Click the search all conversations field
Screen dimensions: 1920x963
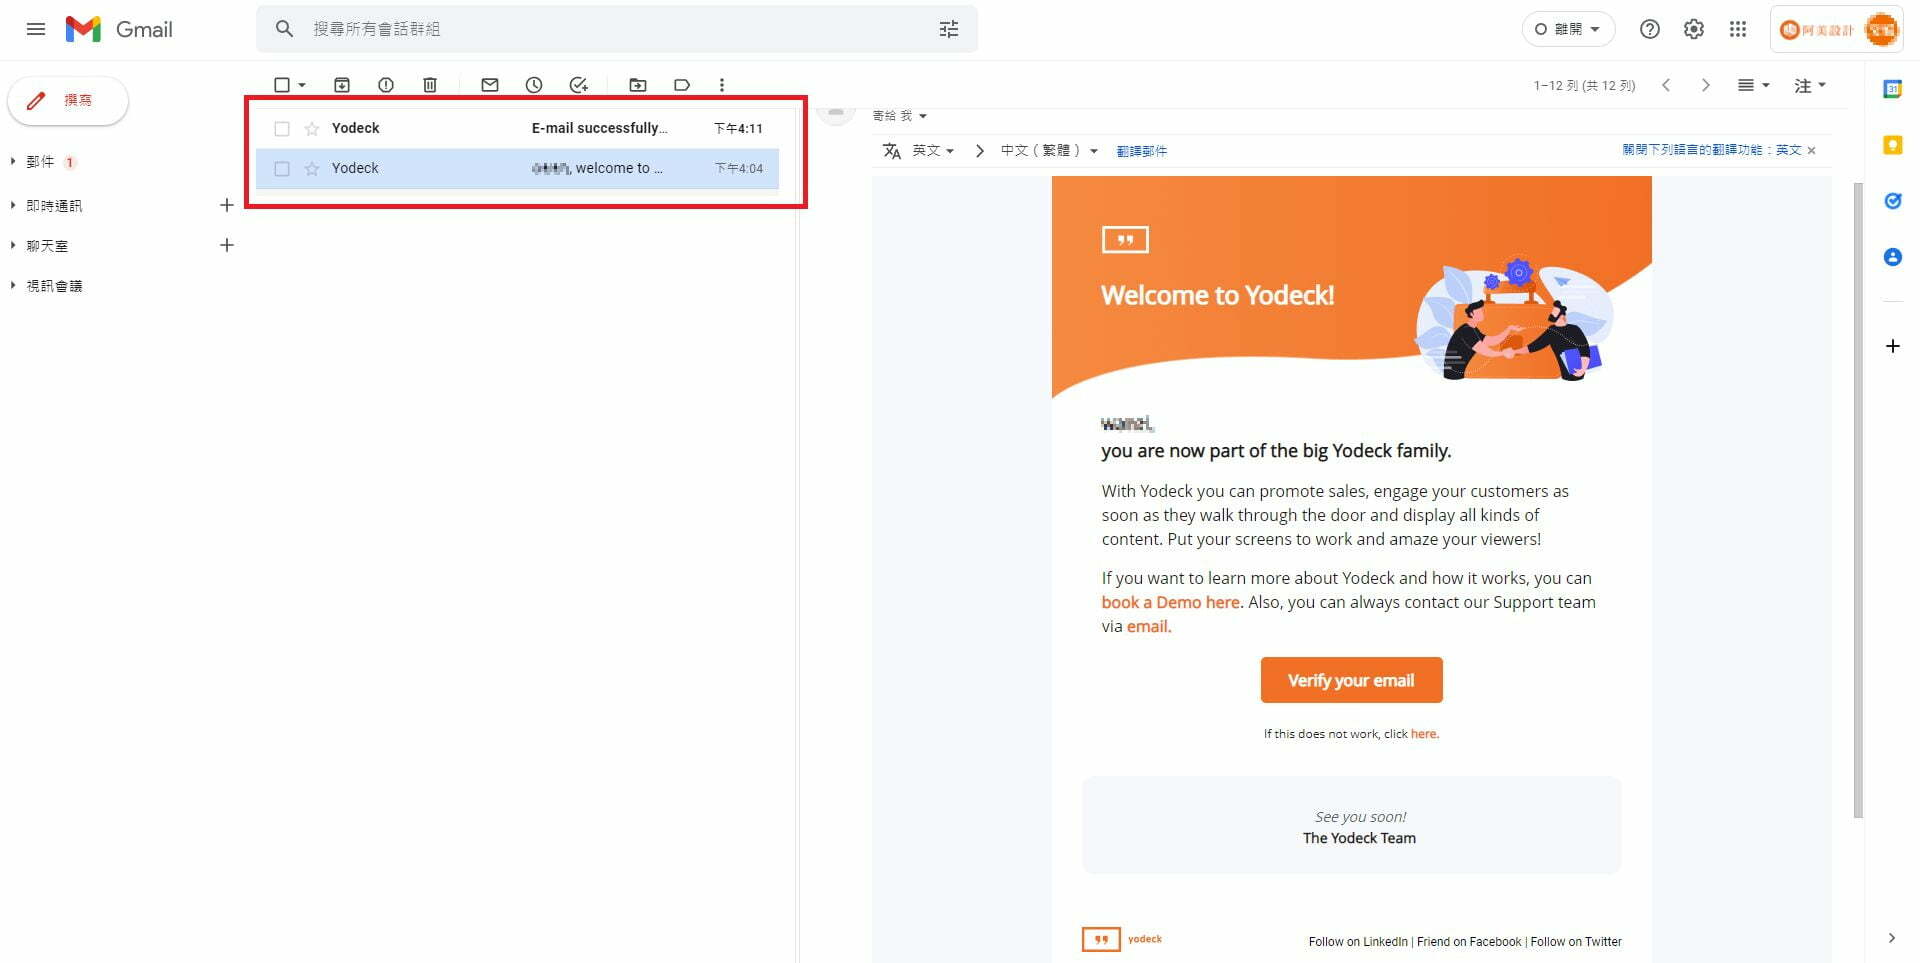pos(617,29)
